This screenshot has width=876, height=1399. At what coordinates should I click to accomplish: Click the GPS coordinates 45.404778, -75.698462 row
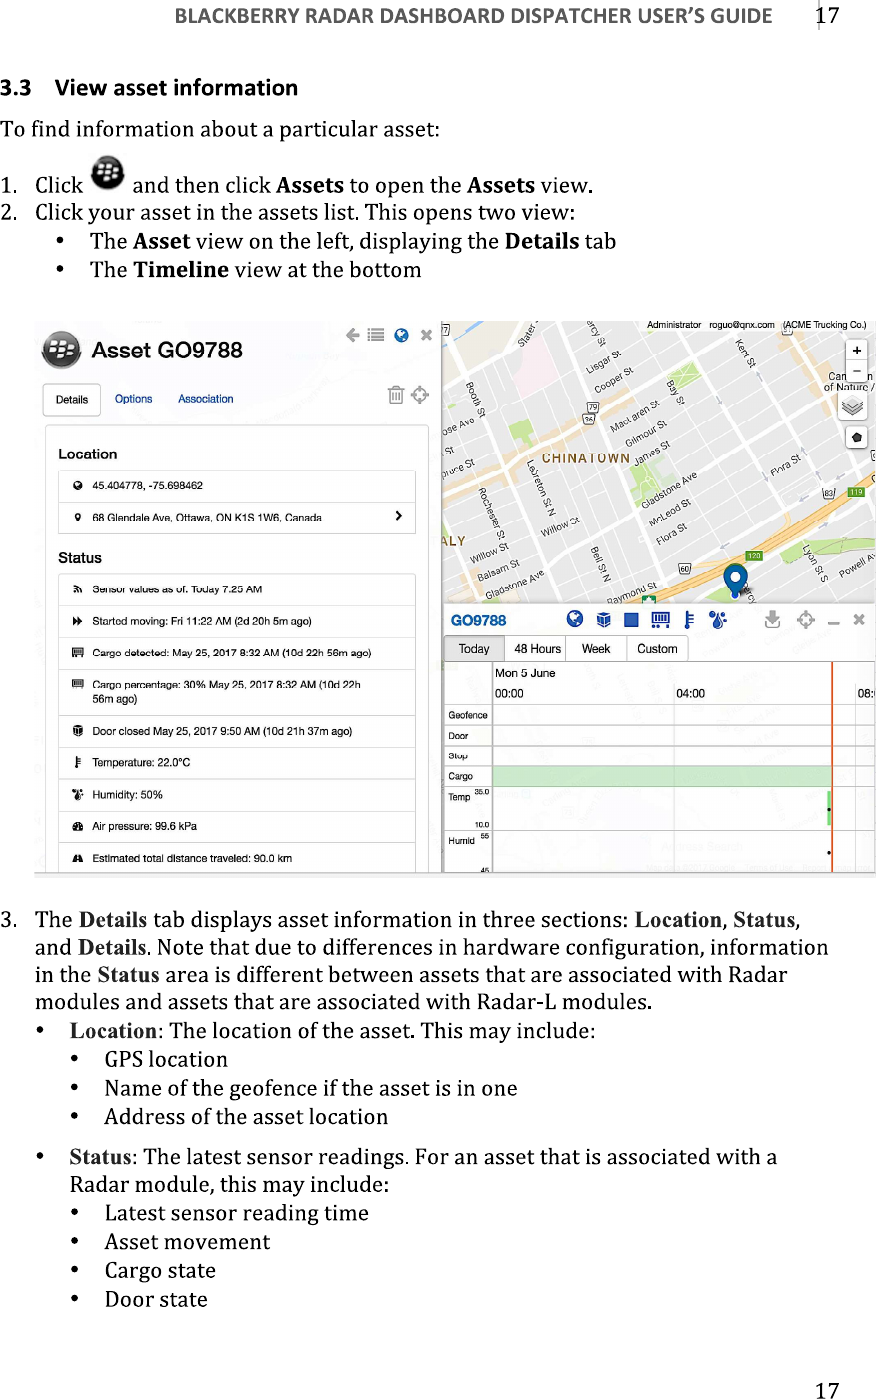[237, 486]
